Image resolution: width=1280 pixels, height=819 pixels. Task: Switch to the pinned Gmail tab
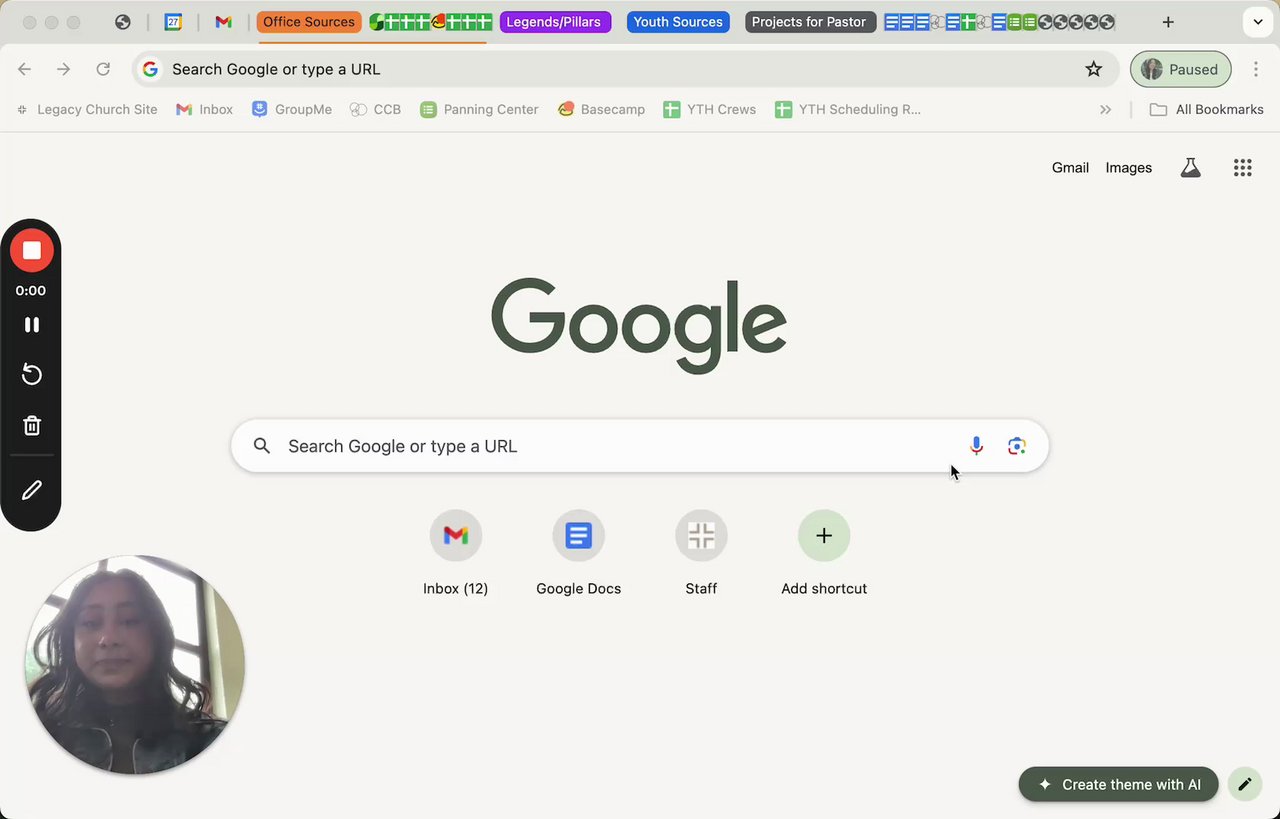[223, 22]
